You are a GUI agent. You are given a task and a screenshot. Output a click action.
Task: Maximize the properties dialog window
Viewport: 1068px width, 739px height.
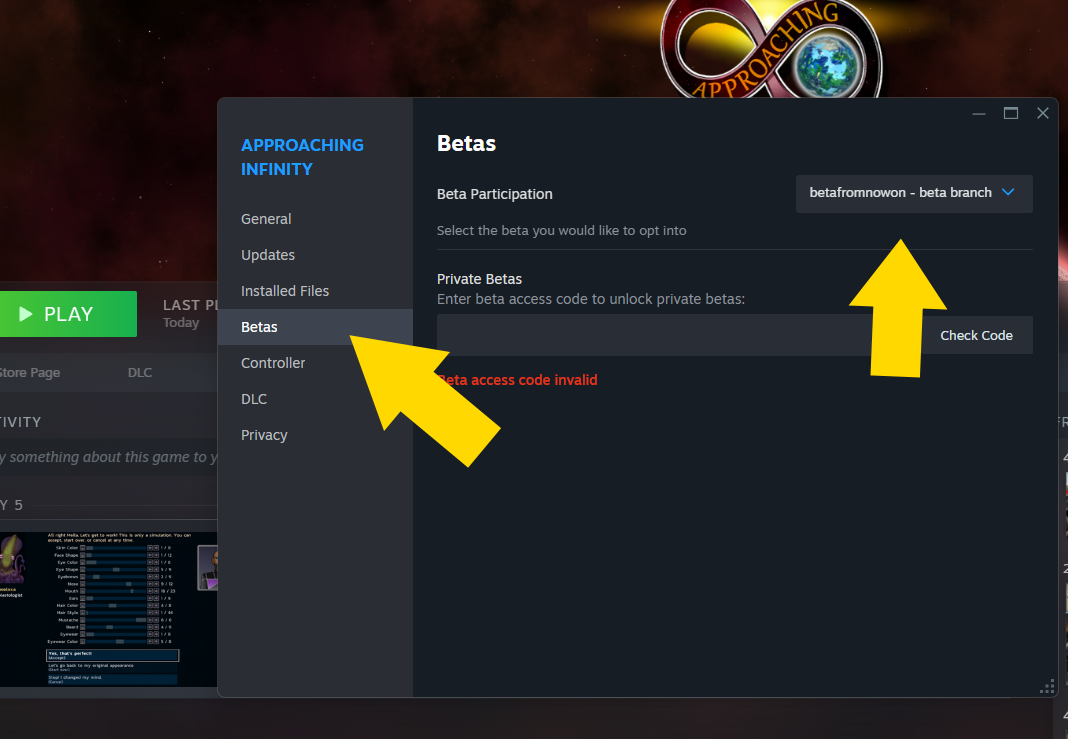click(1011, 114)
